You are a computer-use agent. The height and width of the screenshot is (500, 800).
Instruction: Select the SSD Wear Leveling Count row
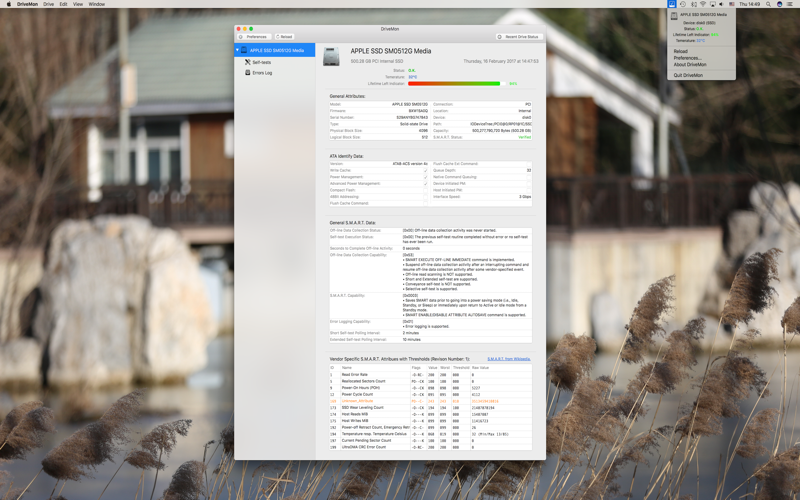click(x=430, y=408)
